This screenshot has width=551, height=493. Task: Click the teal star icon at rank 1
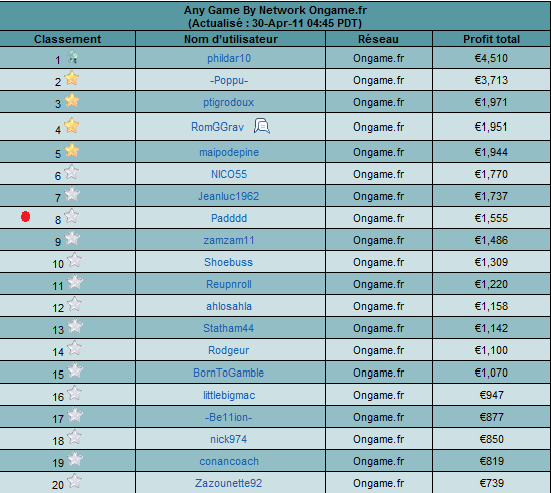(73, 57)
